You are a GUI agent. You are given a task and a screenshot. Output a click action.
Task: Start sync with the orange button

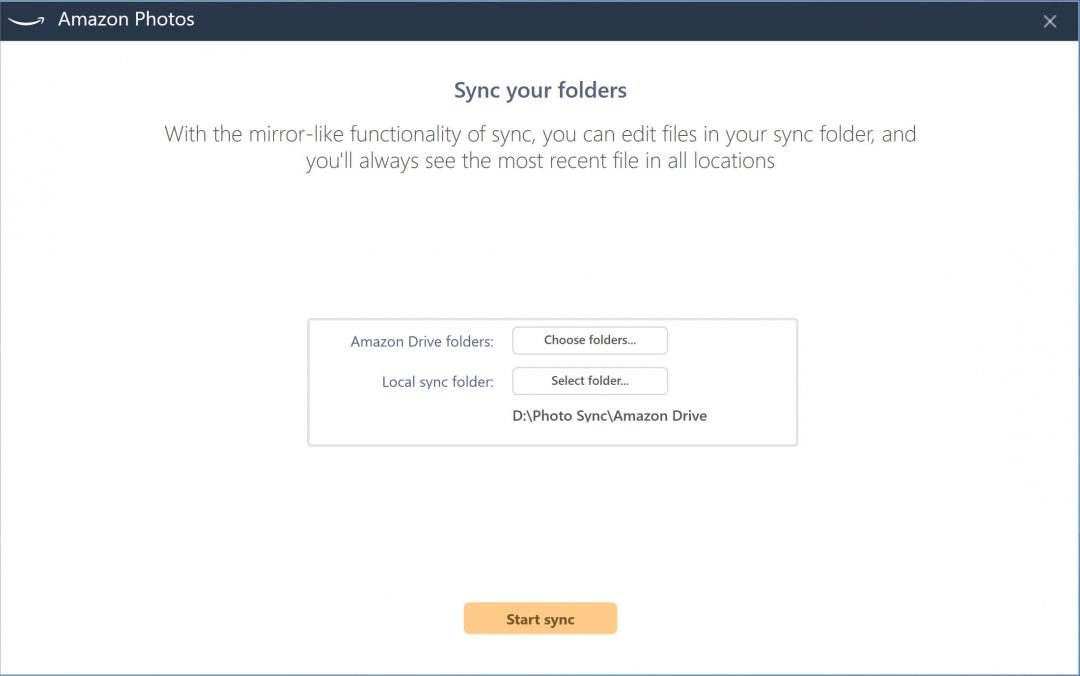(540, 619)
